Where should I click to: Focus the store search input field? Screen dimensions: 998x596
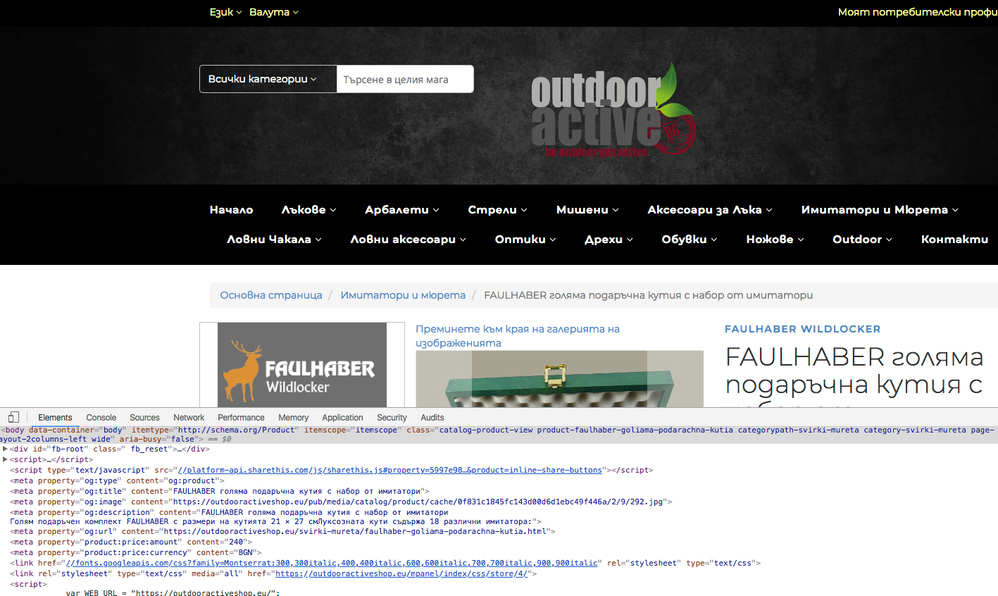click(405, 79)
